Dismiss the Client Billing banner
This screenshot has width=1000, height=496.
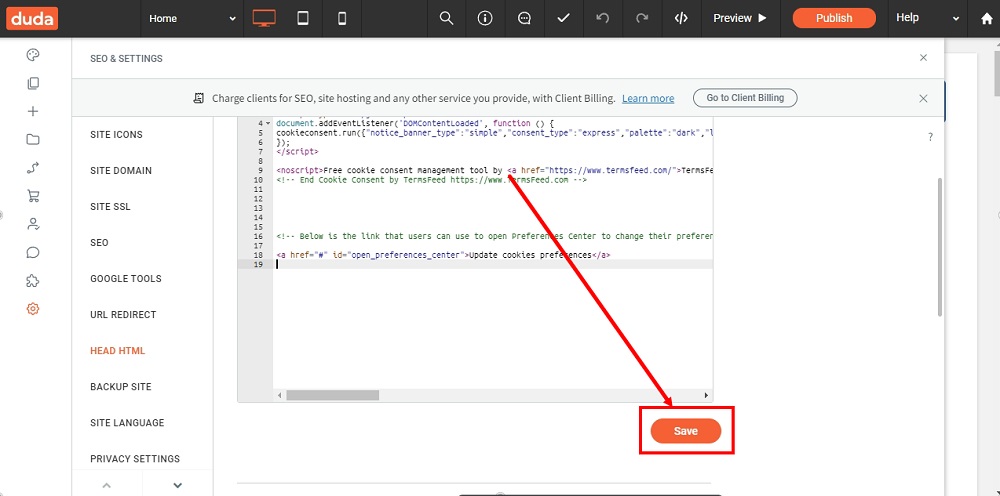(x=923, y=98)
